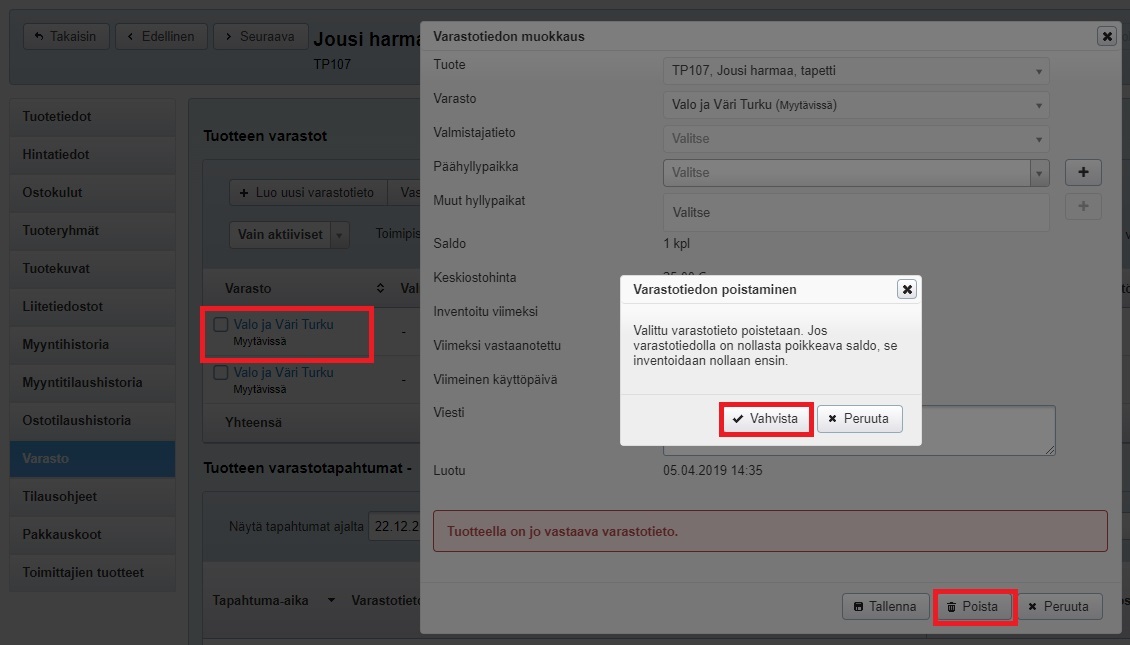Go to the previous product with Edellinen
The height and width of the screenshot is (645, 1130).
(160, 37)
